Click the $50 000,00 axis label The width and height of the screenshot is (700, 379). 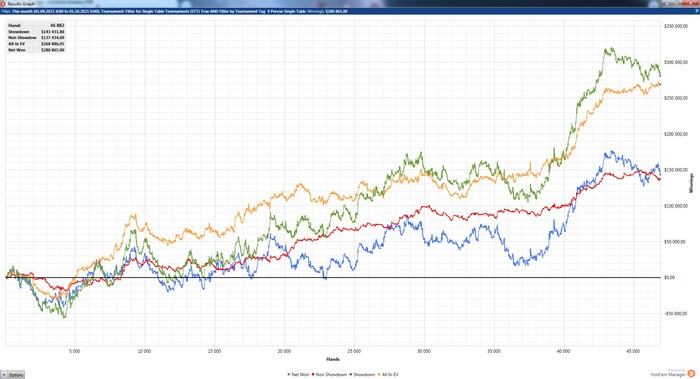(675, 242)
